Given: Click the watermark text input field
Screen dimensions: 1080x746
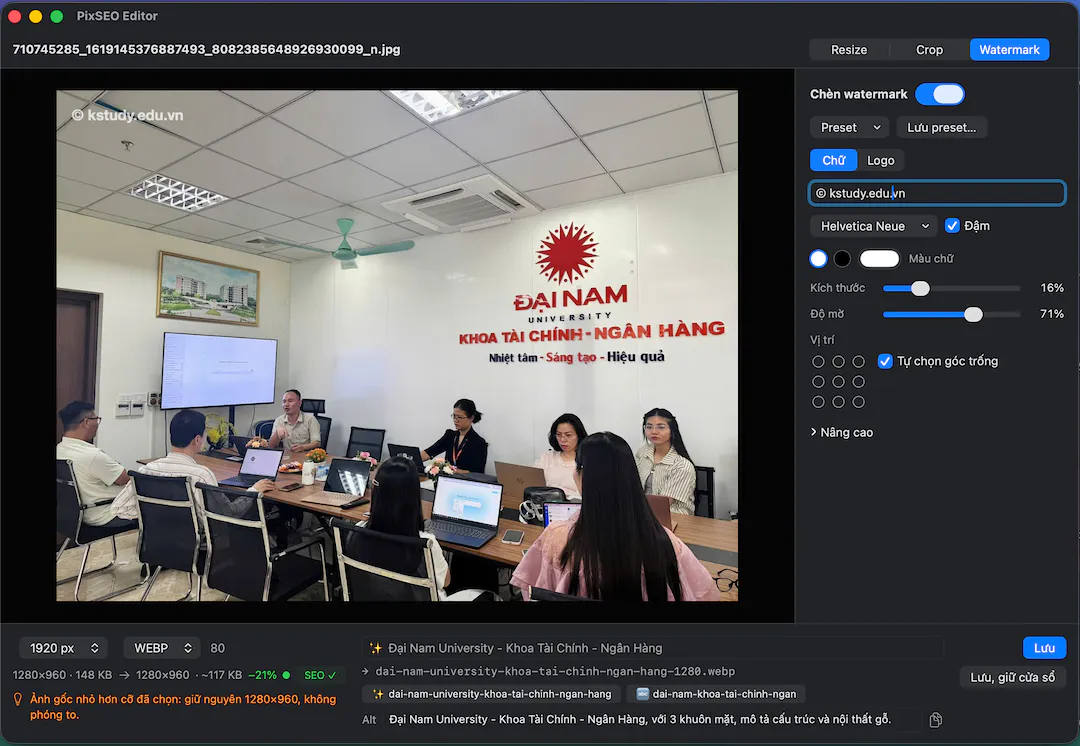Looking at the screenshot, I should pyautogui.click(x=937, y=193).
